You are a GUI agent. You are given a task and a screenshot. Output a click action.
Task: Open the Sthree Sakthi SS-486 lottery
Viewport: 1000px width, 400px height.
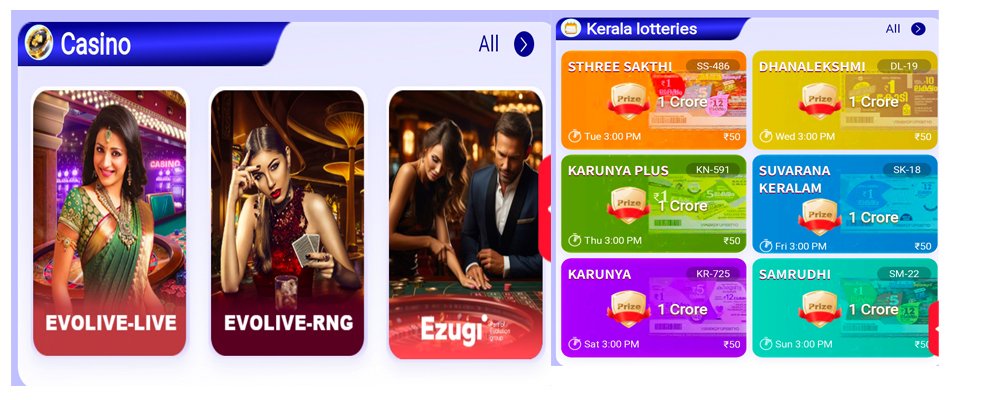(x=654, y=100)
